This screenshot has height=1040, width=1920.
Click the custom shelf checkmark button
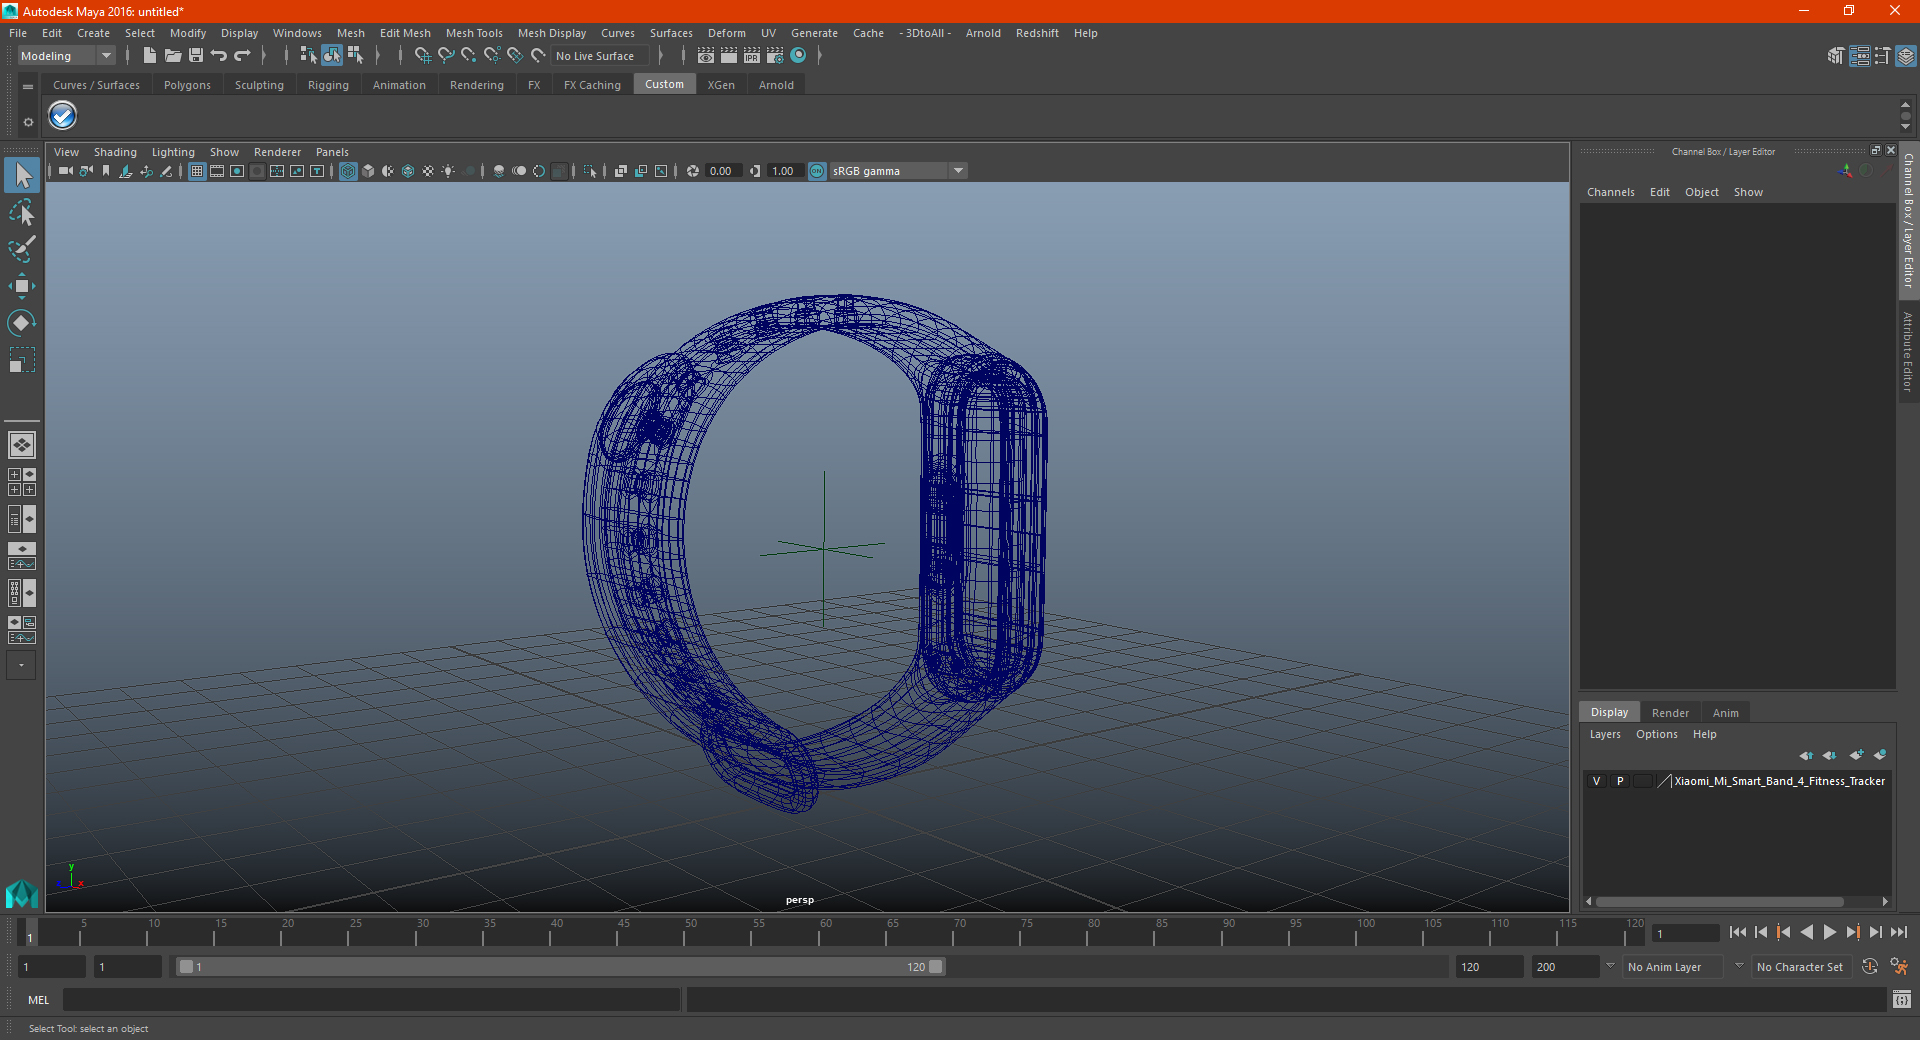click(x=62, y=116)
